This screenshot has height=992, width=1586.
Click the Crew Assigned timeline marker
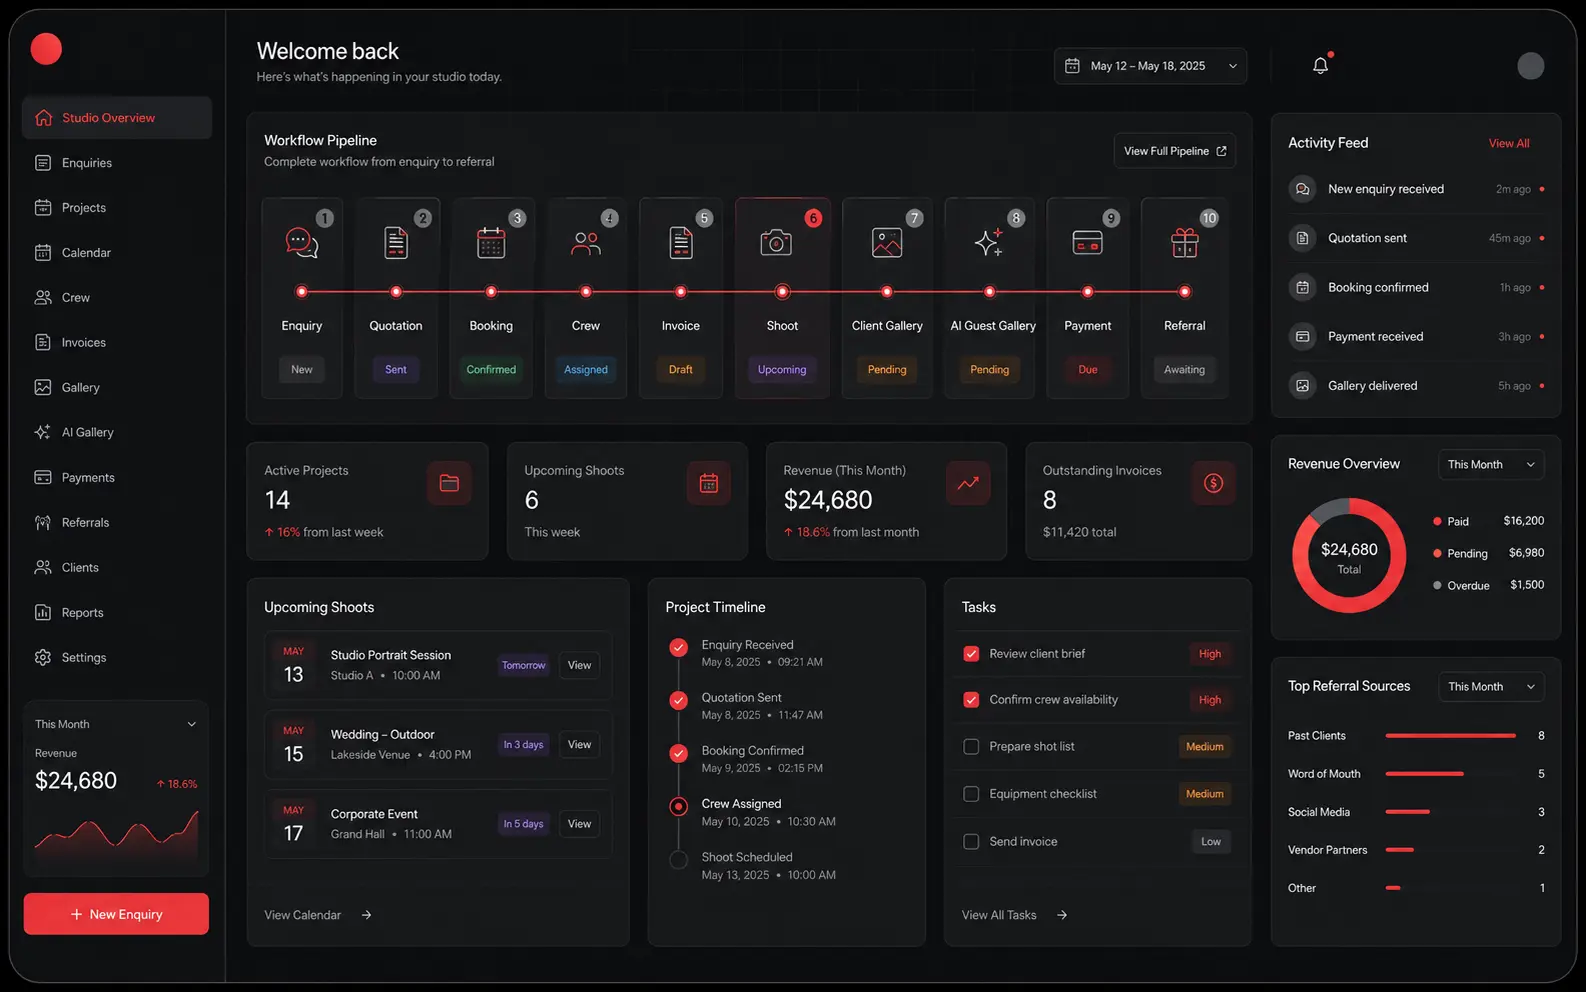click(678, 806)
